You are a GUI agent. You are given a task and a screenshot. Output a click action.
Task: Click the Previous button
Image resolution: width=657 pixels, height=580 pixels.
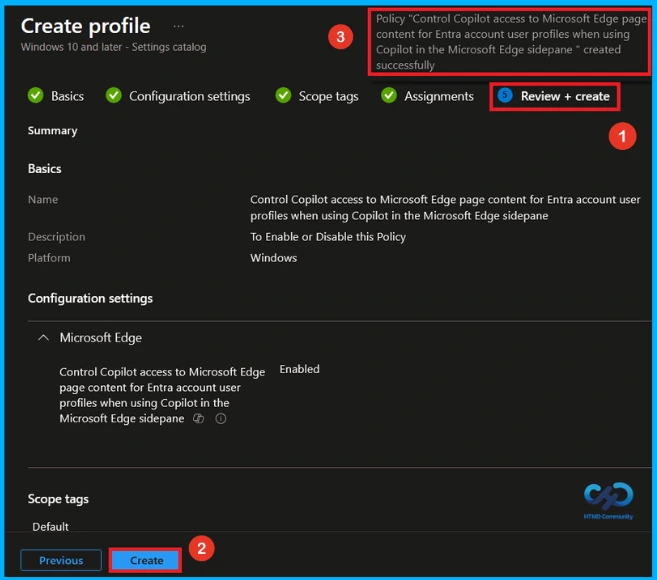(x=61, y=560)
